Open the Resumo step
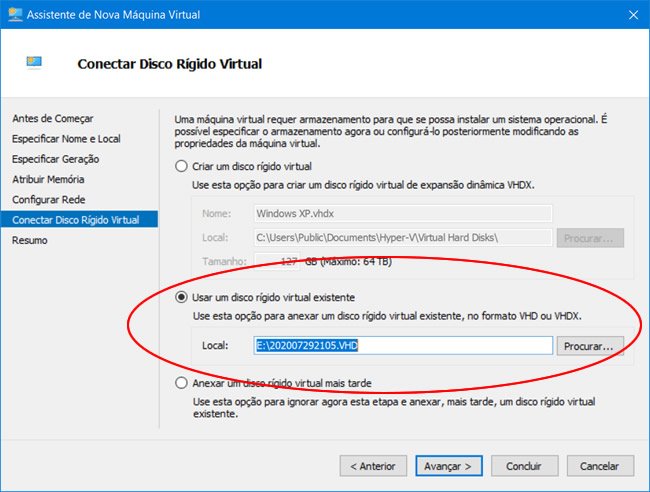 pos(30,240)
